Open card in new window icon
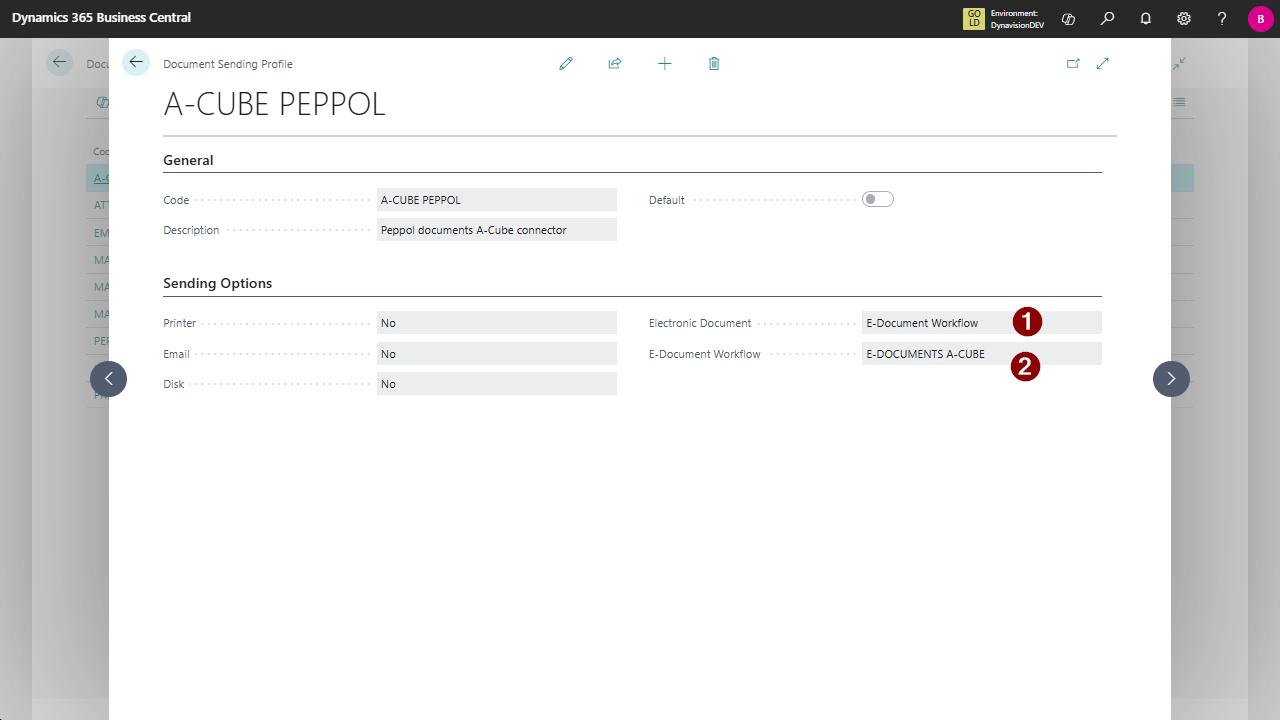The image size is (1280, 720). tap(1073, 63)
